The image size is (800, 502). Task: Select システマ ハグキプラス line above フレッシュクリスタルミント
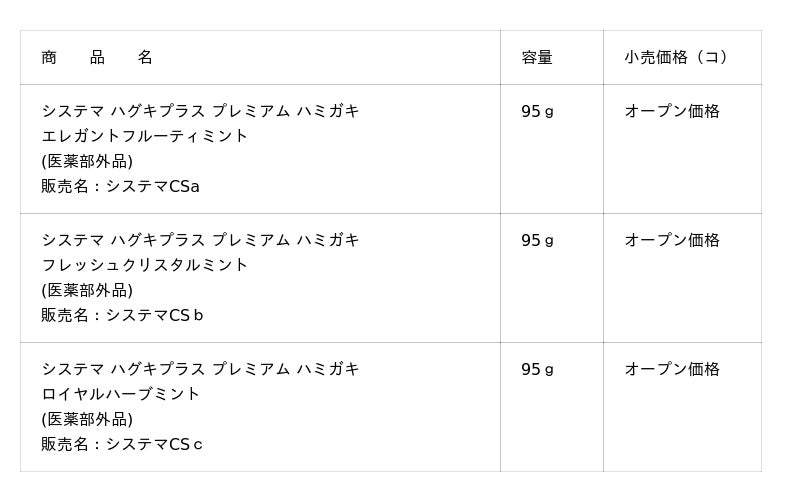200,240
